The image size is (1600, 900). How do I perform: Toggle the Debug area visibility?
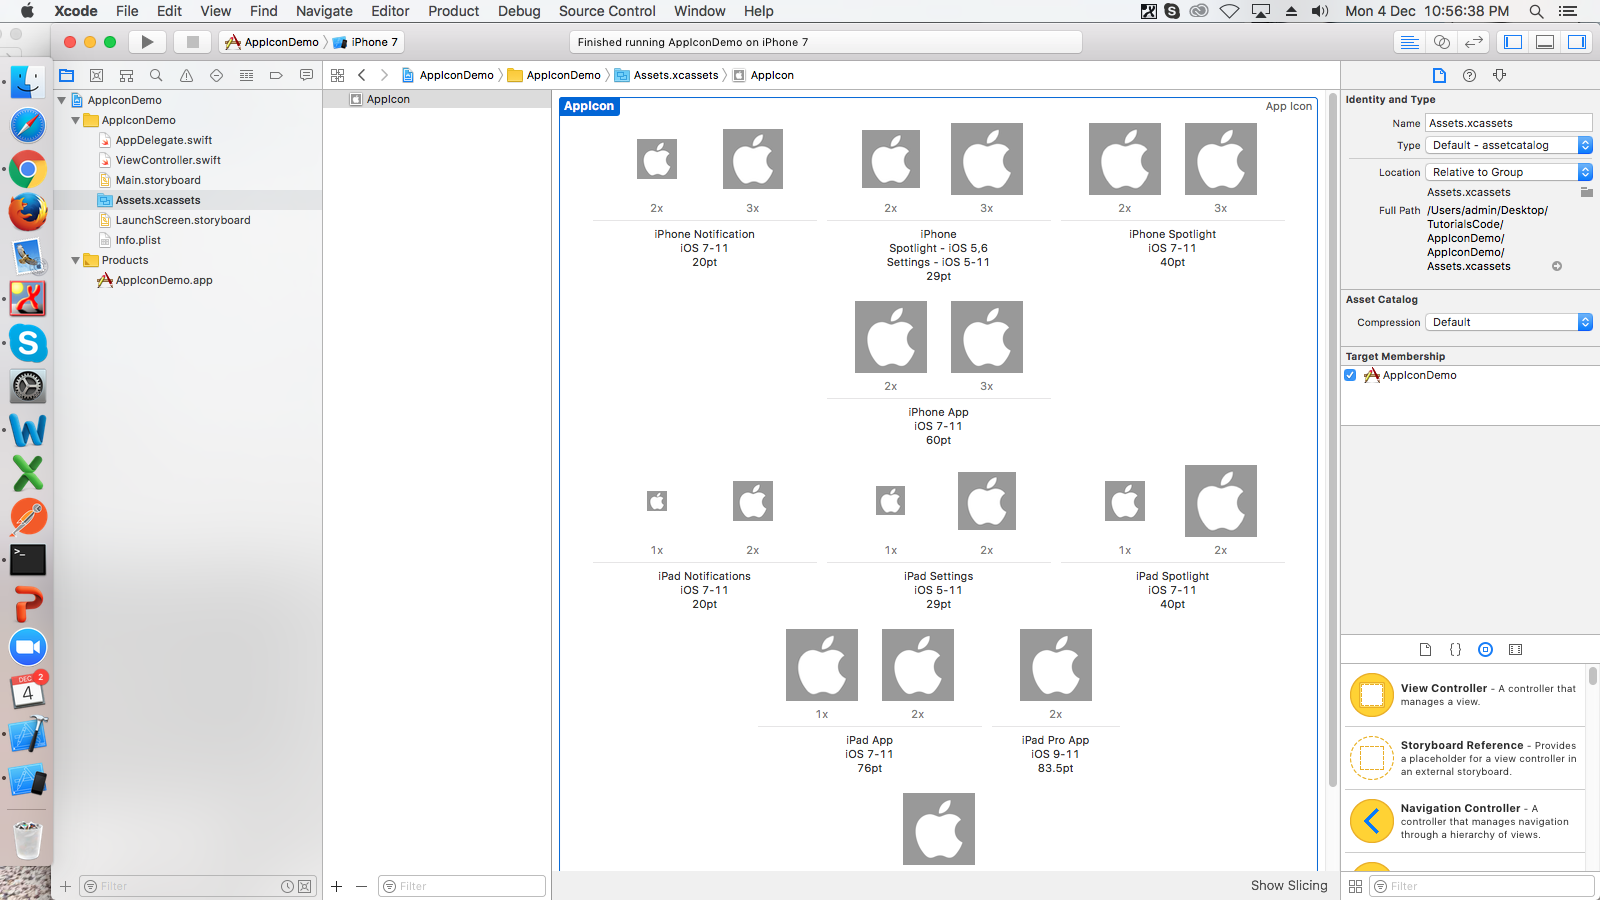coord(1545,42)
